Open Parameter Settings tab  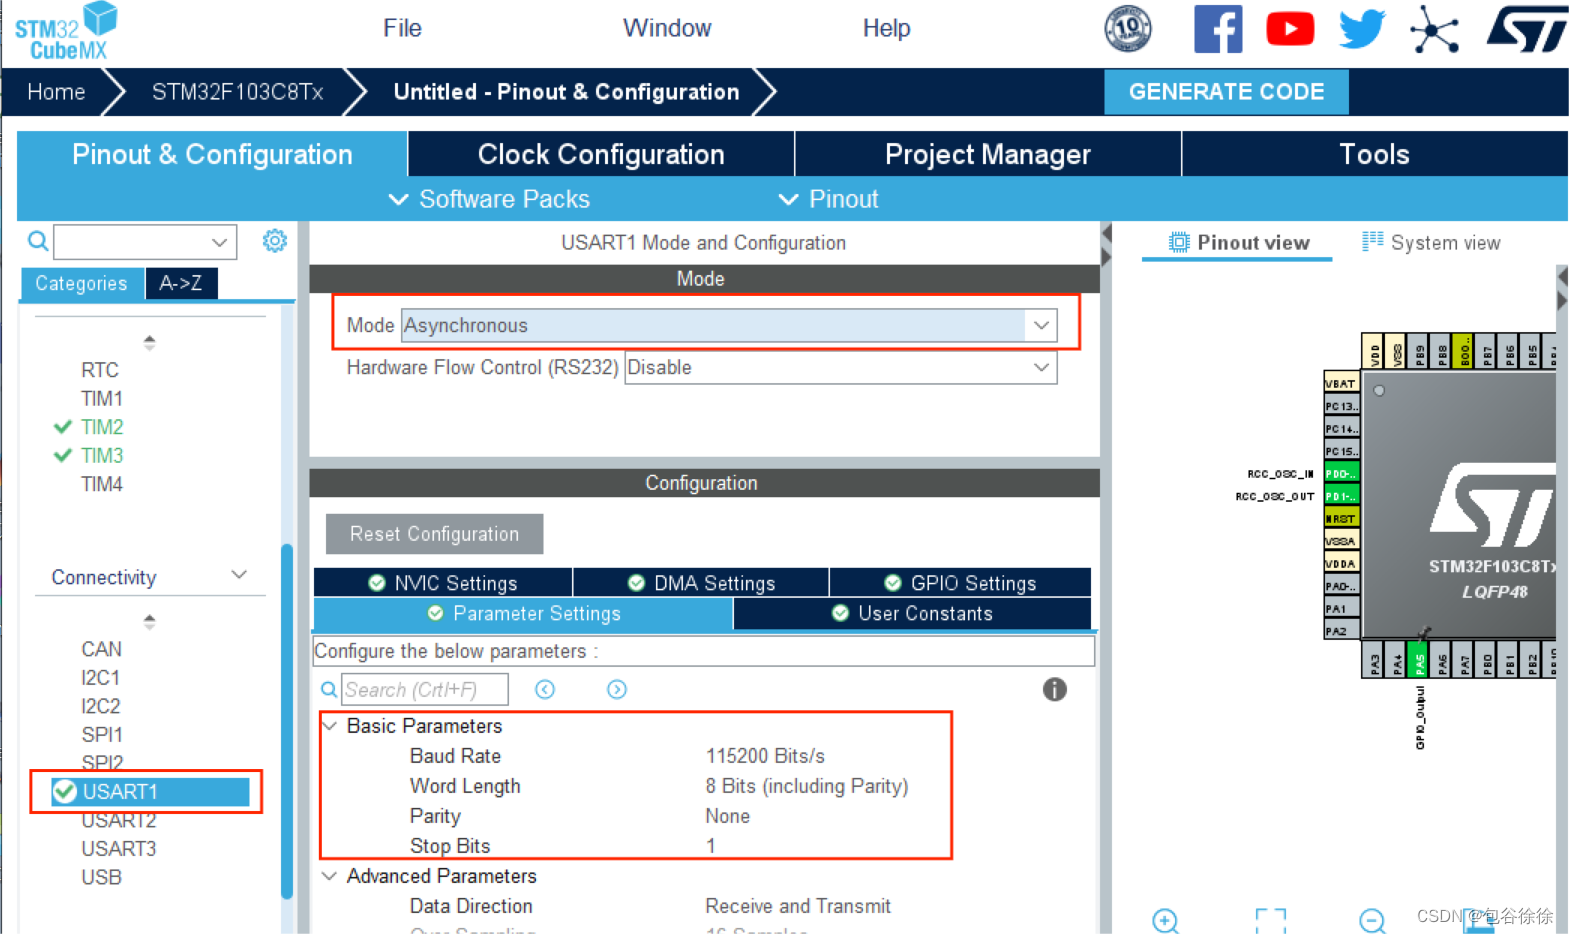click(524, 613)
